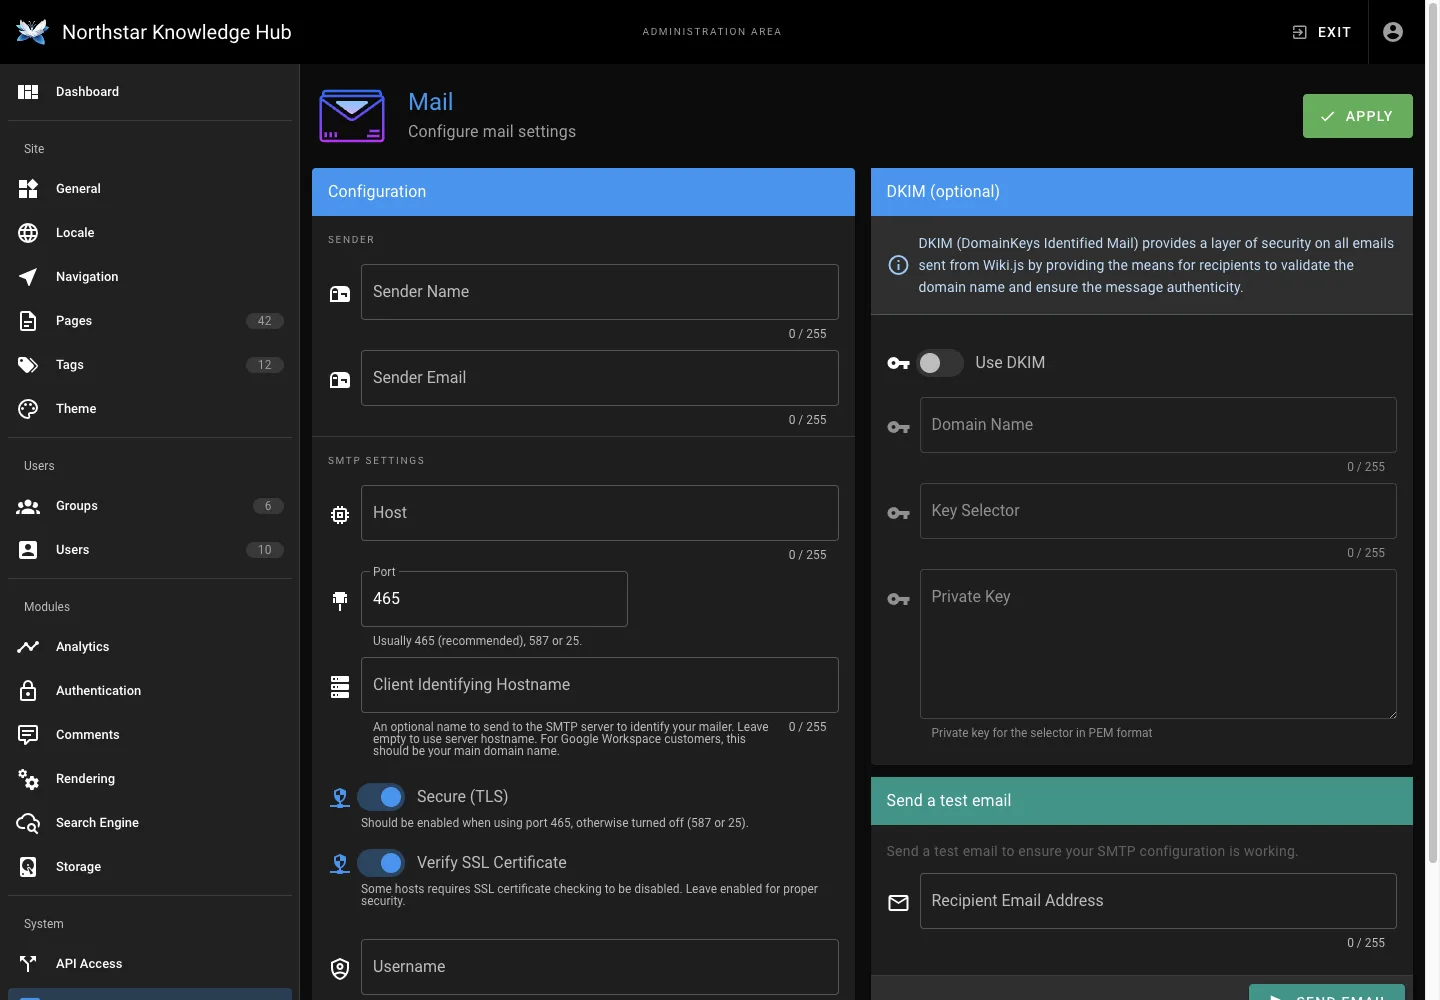Click the Pages count badge 42
Viewport: 1440px width, 1000px height.
point(265,321)
